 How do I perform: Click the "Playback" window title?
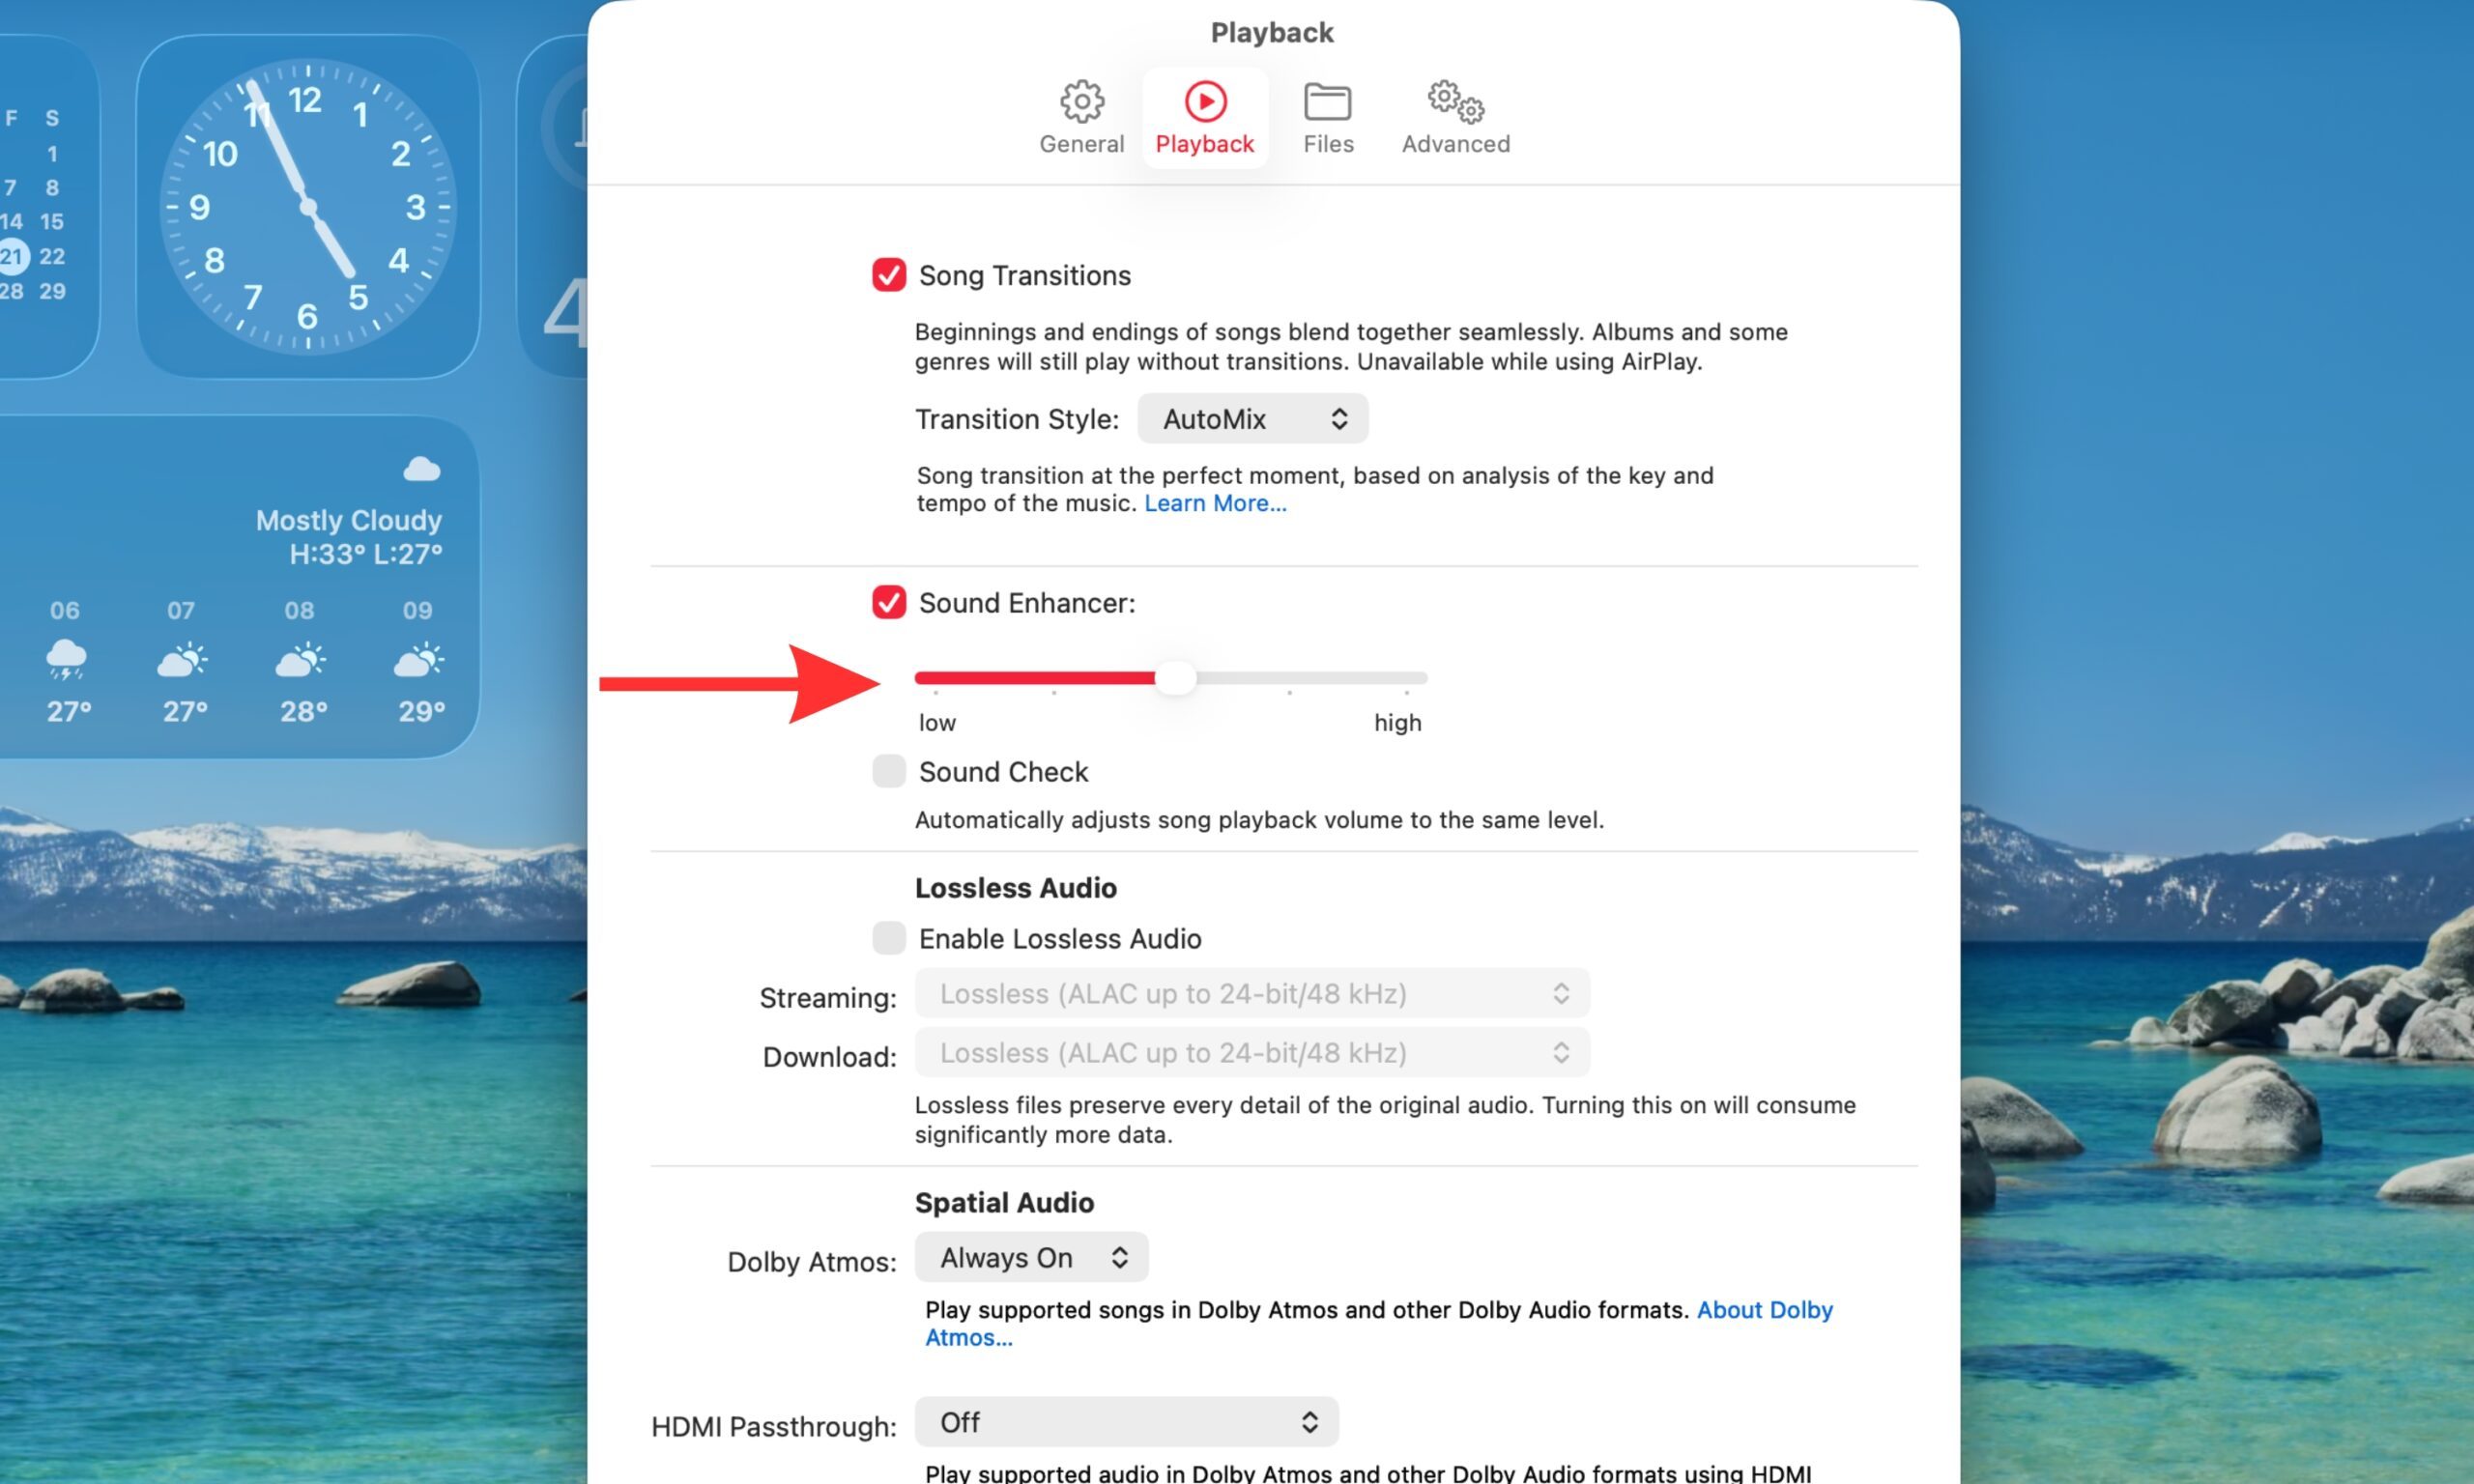pyautogui.click(x=1272, y=32)
